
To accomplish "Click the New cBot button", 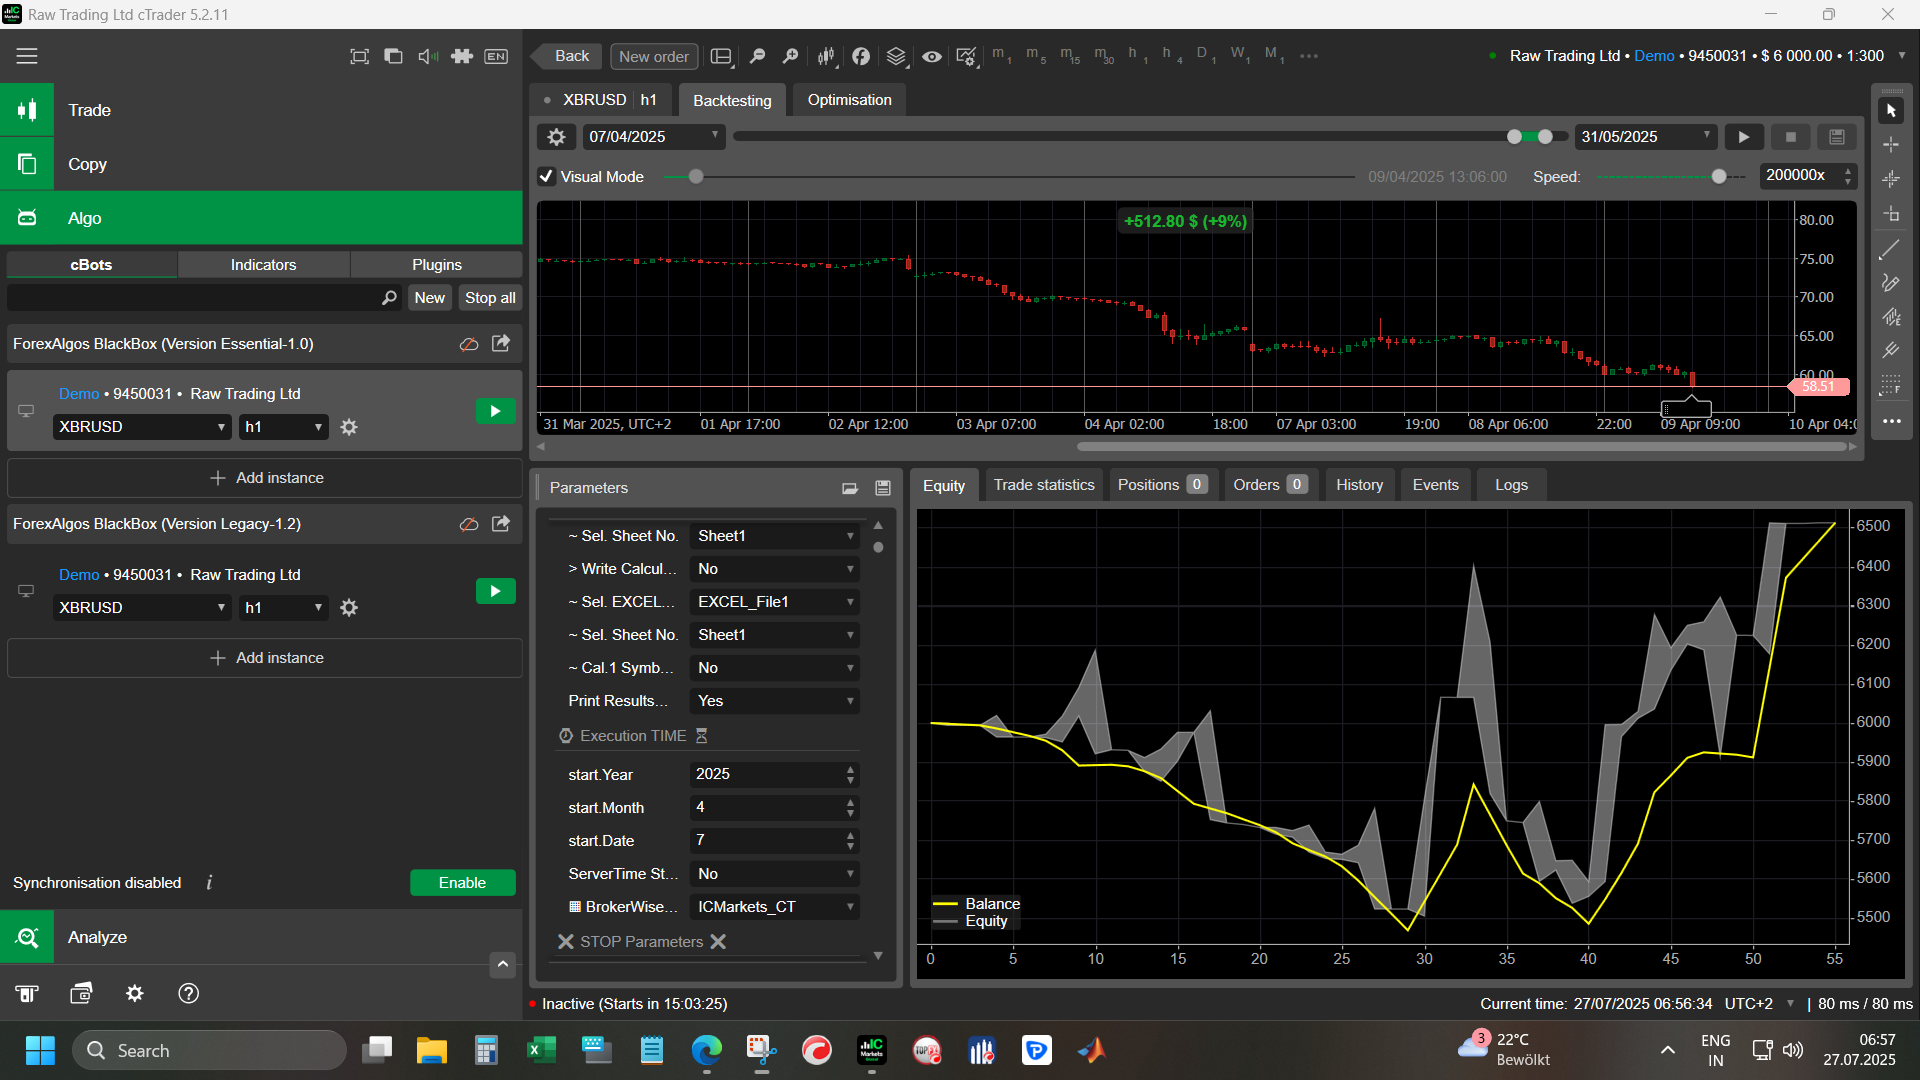I will [430, 298].
